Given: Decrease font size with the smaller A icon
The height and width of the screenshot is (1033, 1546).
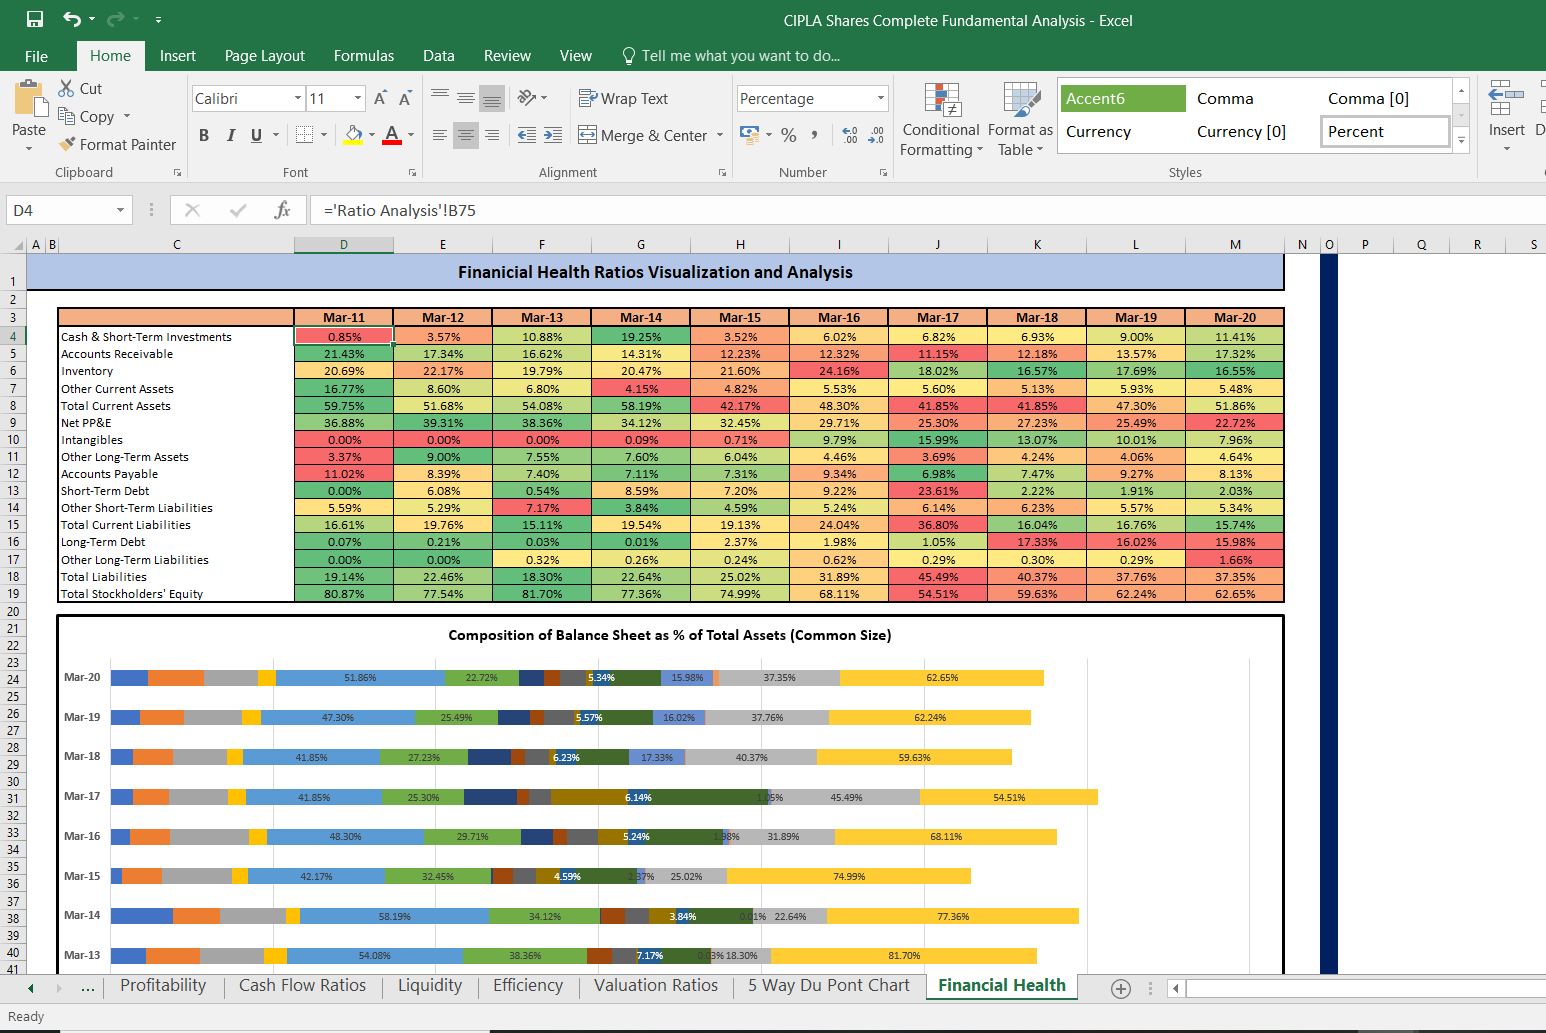Looking at the screenshot, I should (x=405, y=98).
